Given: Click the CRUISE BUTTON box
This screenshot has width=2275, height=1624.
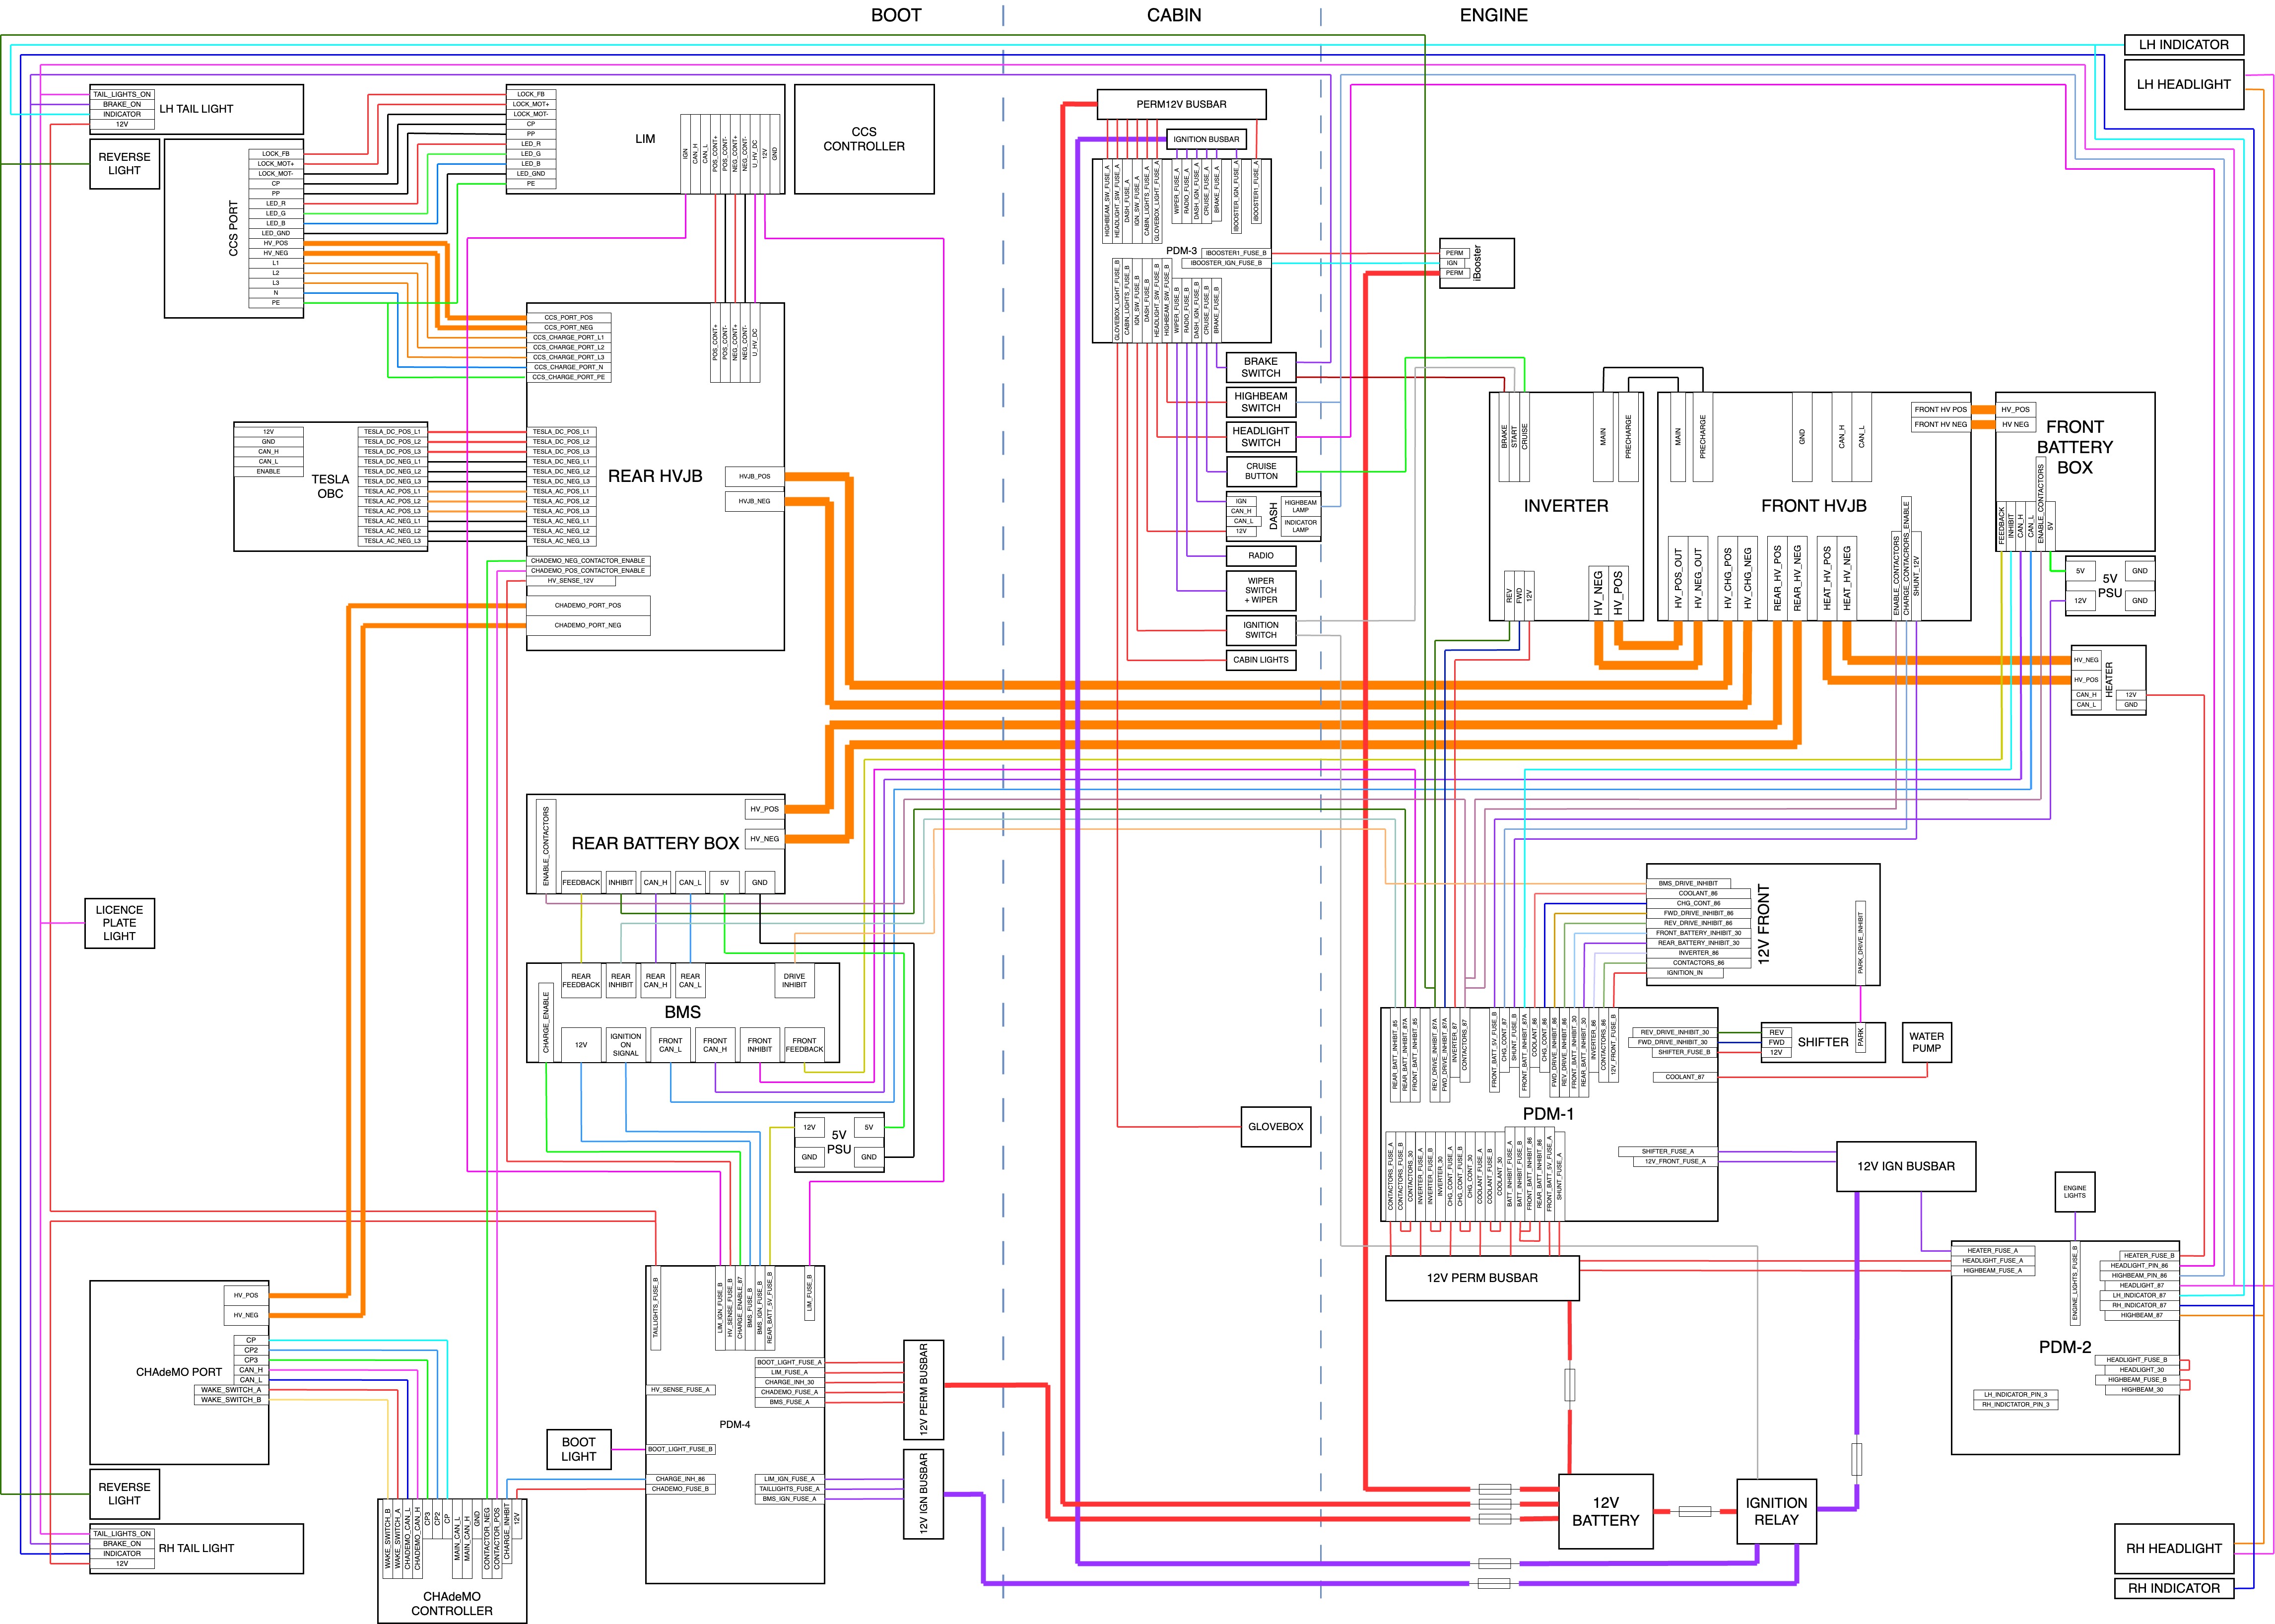Looking at the screenshot, I should pyautogui.click(x=1260, y=471).
